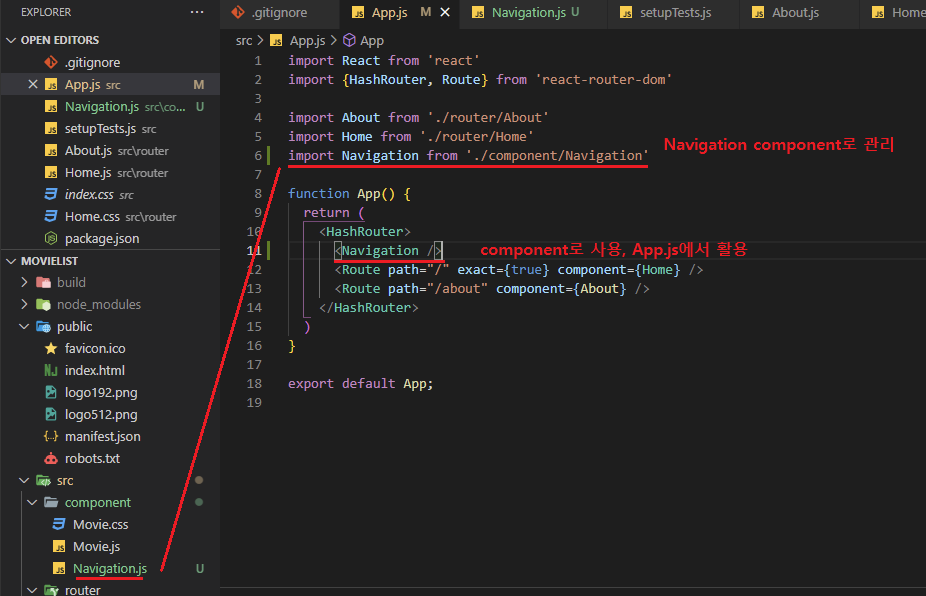Image resolution: width=926 pixels, height=596 pixels.
Task: Close App.js in Open Editors list
Action: 33,84
